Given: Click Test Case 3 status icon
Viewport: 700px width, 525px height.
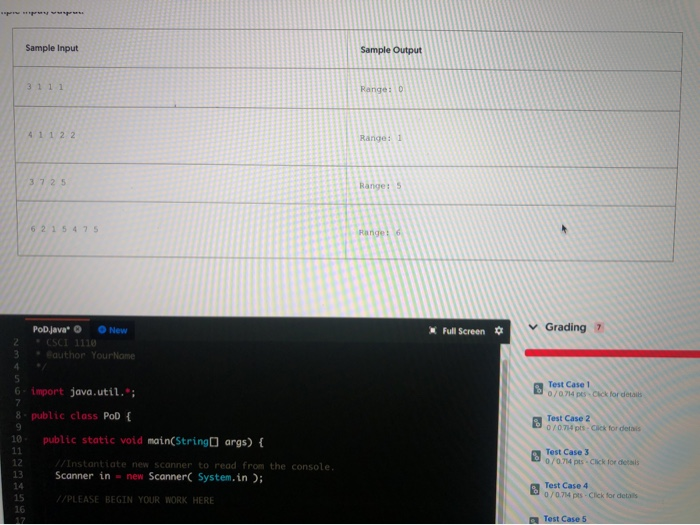Looking at the screenshot, I should 536,456.
